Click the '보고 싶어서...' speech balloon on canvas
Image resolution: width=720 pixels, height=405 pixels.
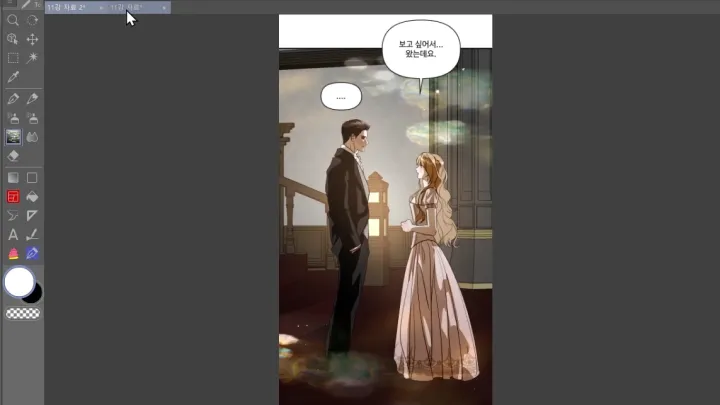point(421,49)
